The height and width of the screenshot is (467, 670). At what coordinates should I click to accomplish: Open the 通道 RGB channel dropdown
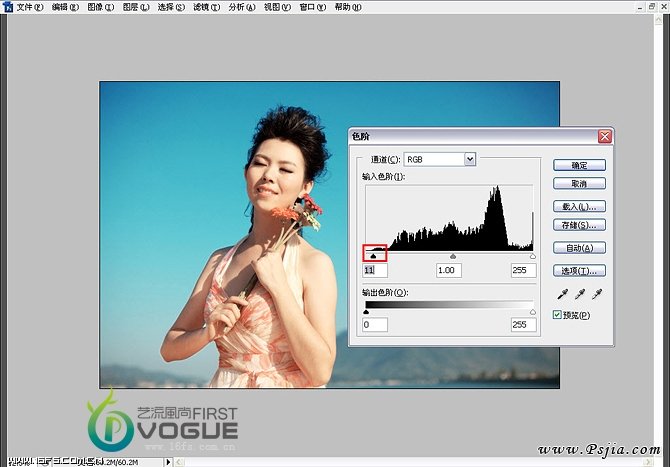pyautogui.click(x=440, y=159)
